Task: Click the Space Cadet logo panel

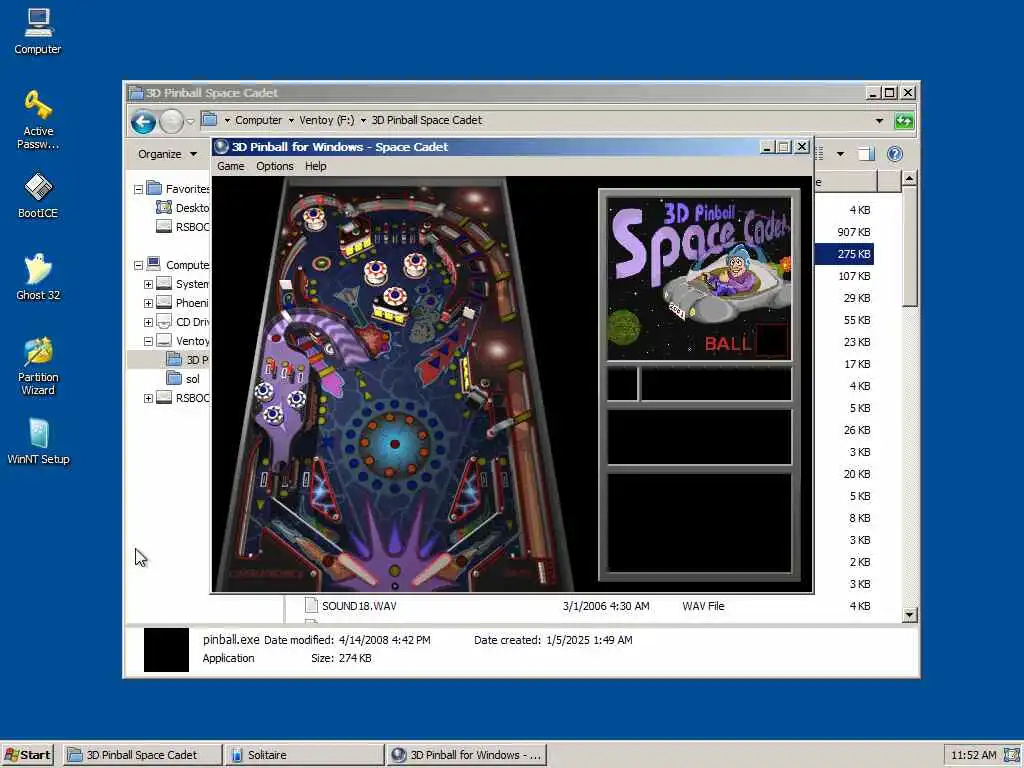Action: 699,278
